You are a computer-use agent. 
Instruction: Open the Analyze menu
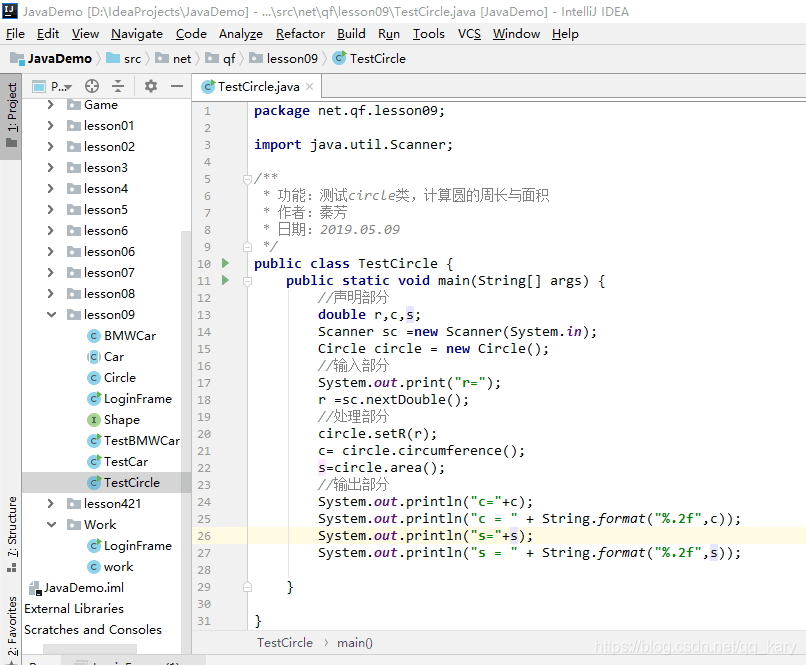(241, 34)
